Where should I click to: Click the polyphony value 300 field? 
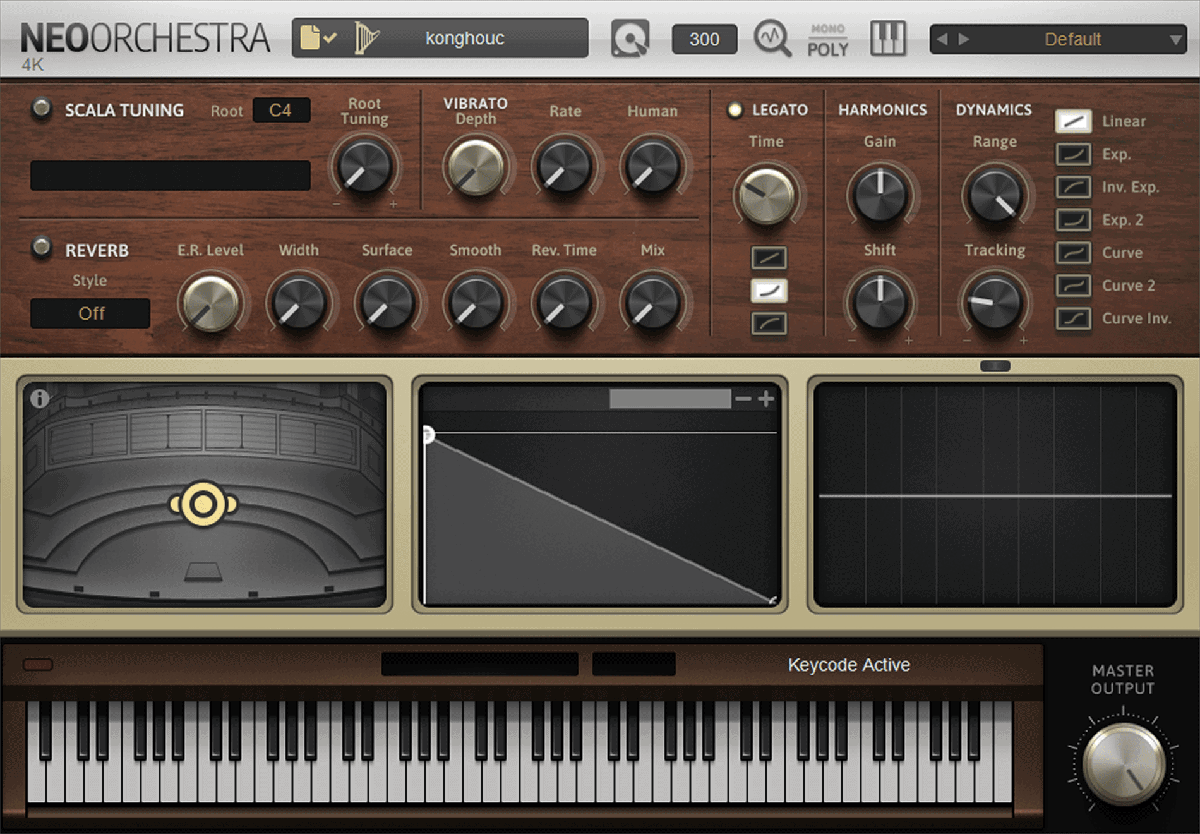pos(704,40)
